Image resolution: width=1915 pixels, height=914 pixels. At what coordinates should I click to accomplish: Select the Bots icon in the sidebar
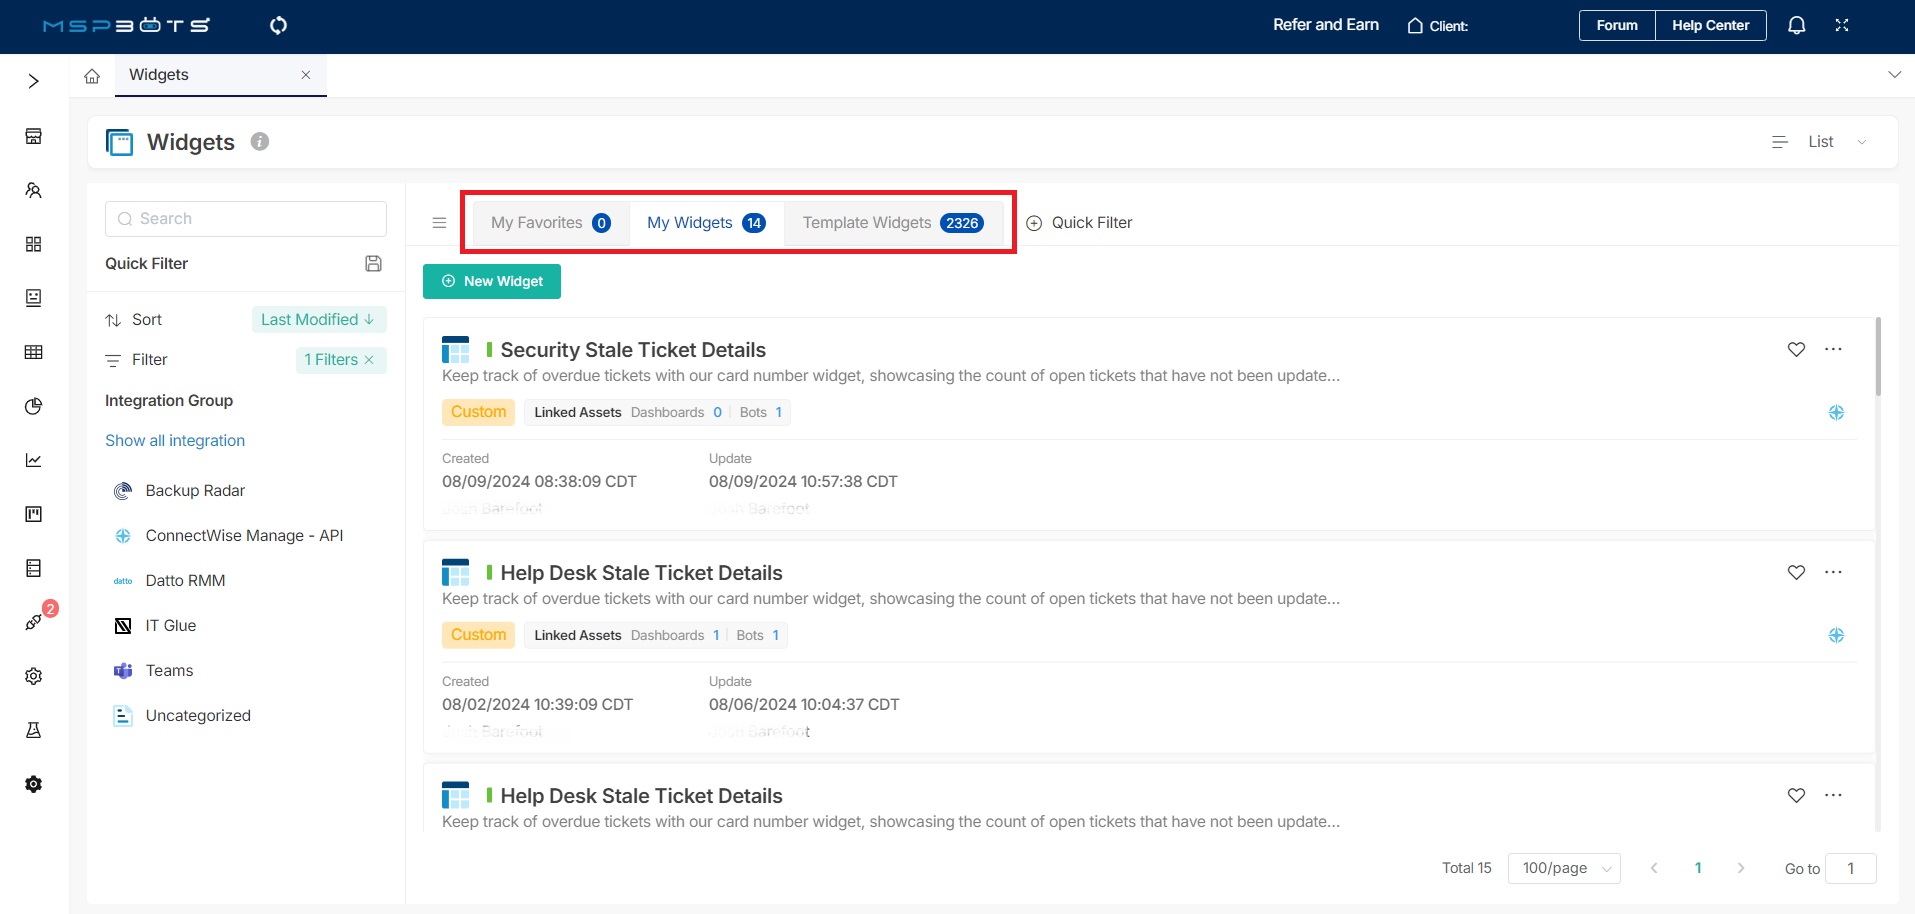[33, 297]
